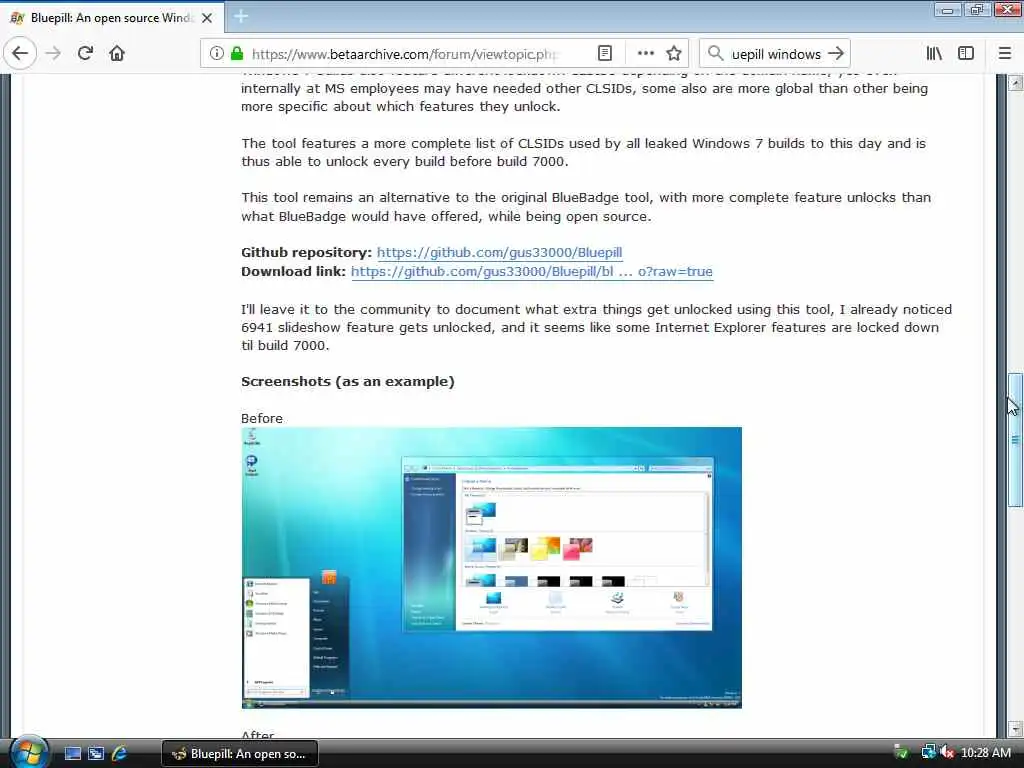Open the Github repository Bluepill link
The width and height of the screenshot is (1024, 768).
click(x=500, y=253)
